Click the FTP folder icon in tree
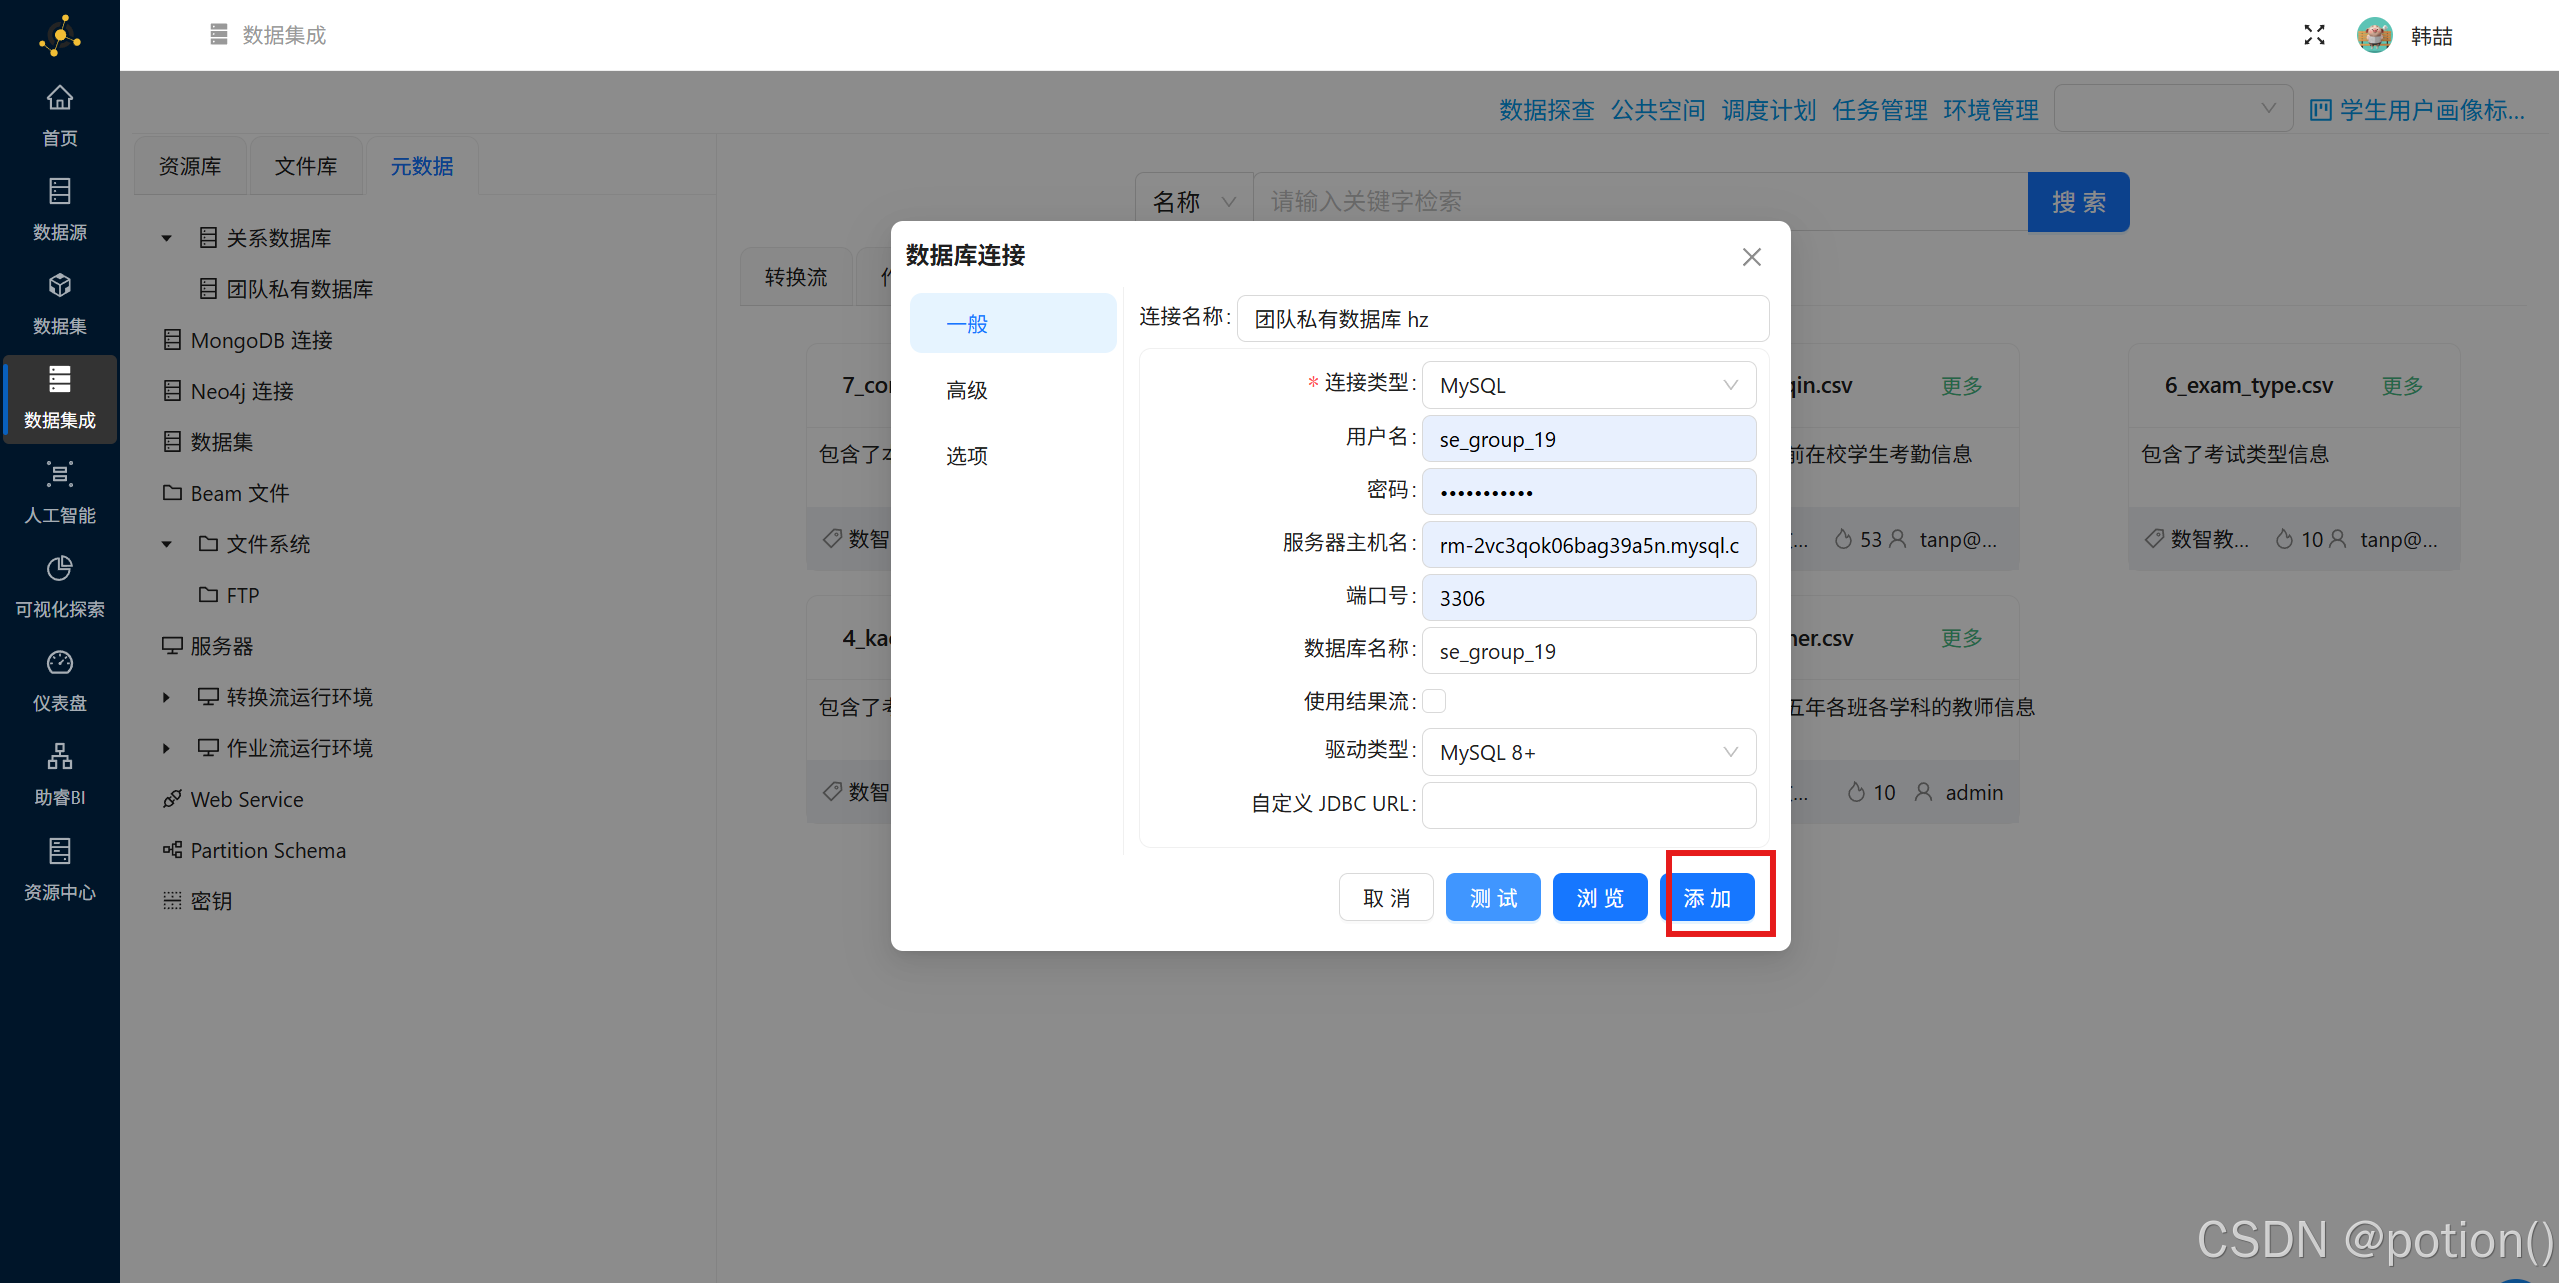Image resolution: width=2559 pixels, height=1283 pixels. [x=208, y=595]
